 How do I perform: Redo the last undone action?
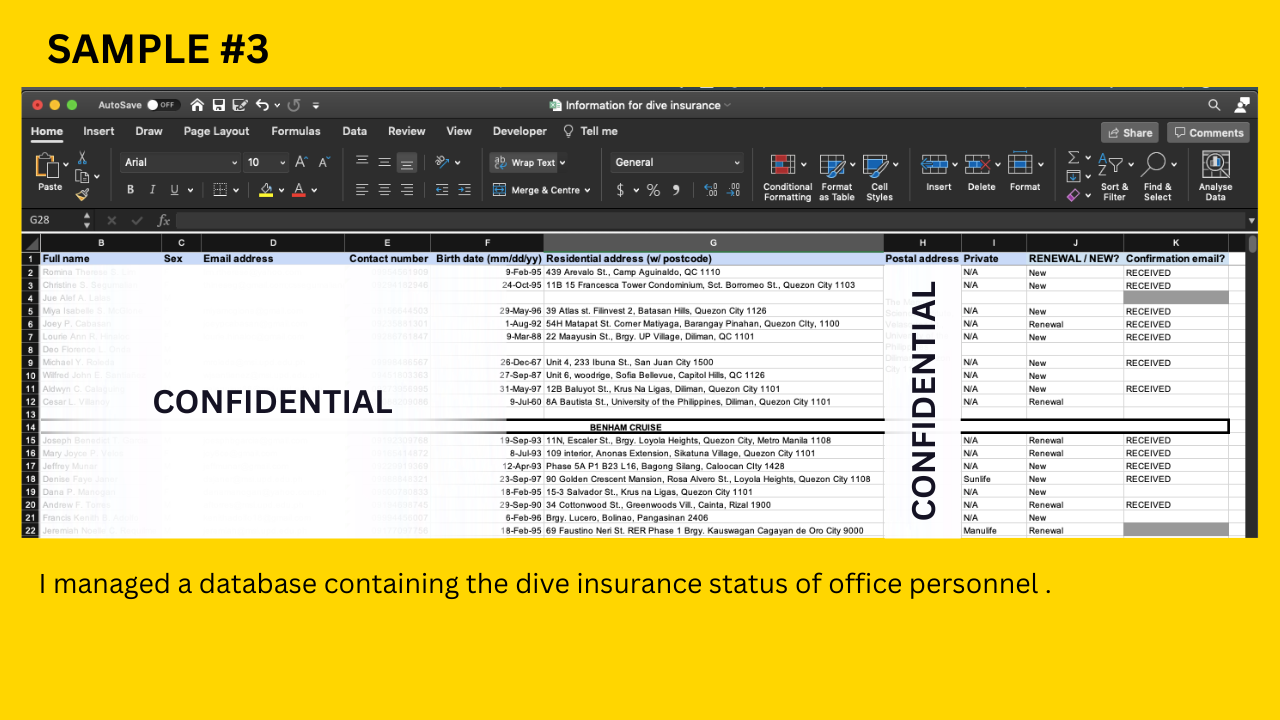click(x=294, y=105)
